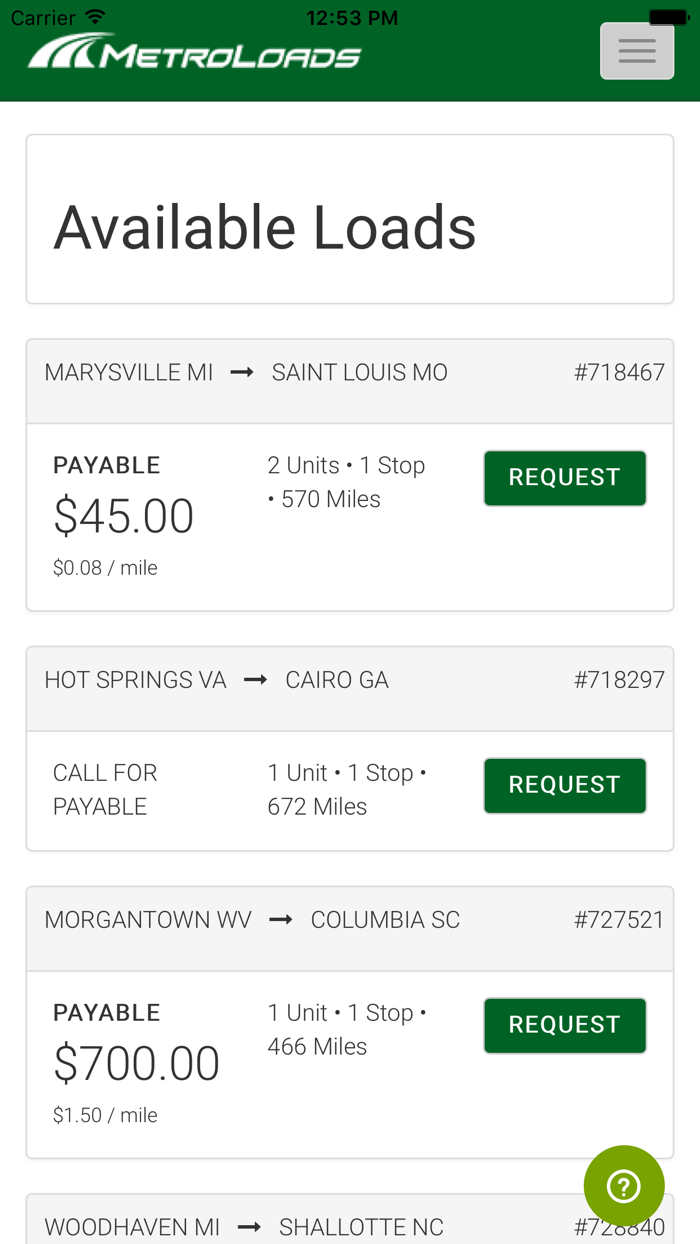Viewport: 700px width, 1244px height.
Task: Select the Morgantown WV load header
Action: pyautogui.click(x=350, y=919)
